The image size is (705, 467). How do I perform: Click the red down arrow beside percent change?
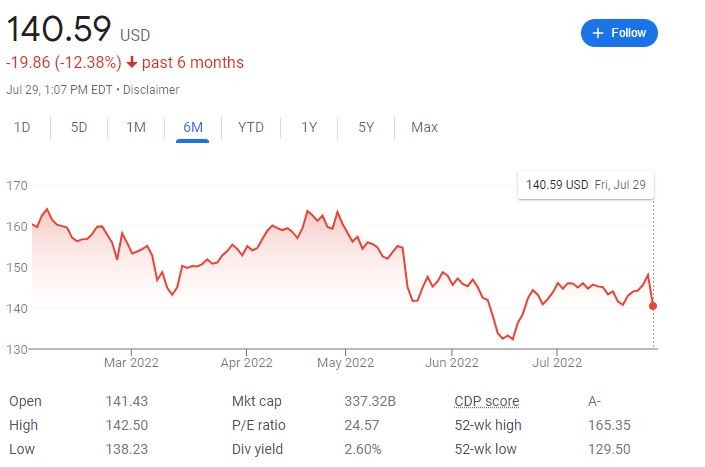(132, 62)
